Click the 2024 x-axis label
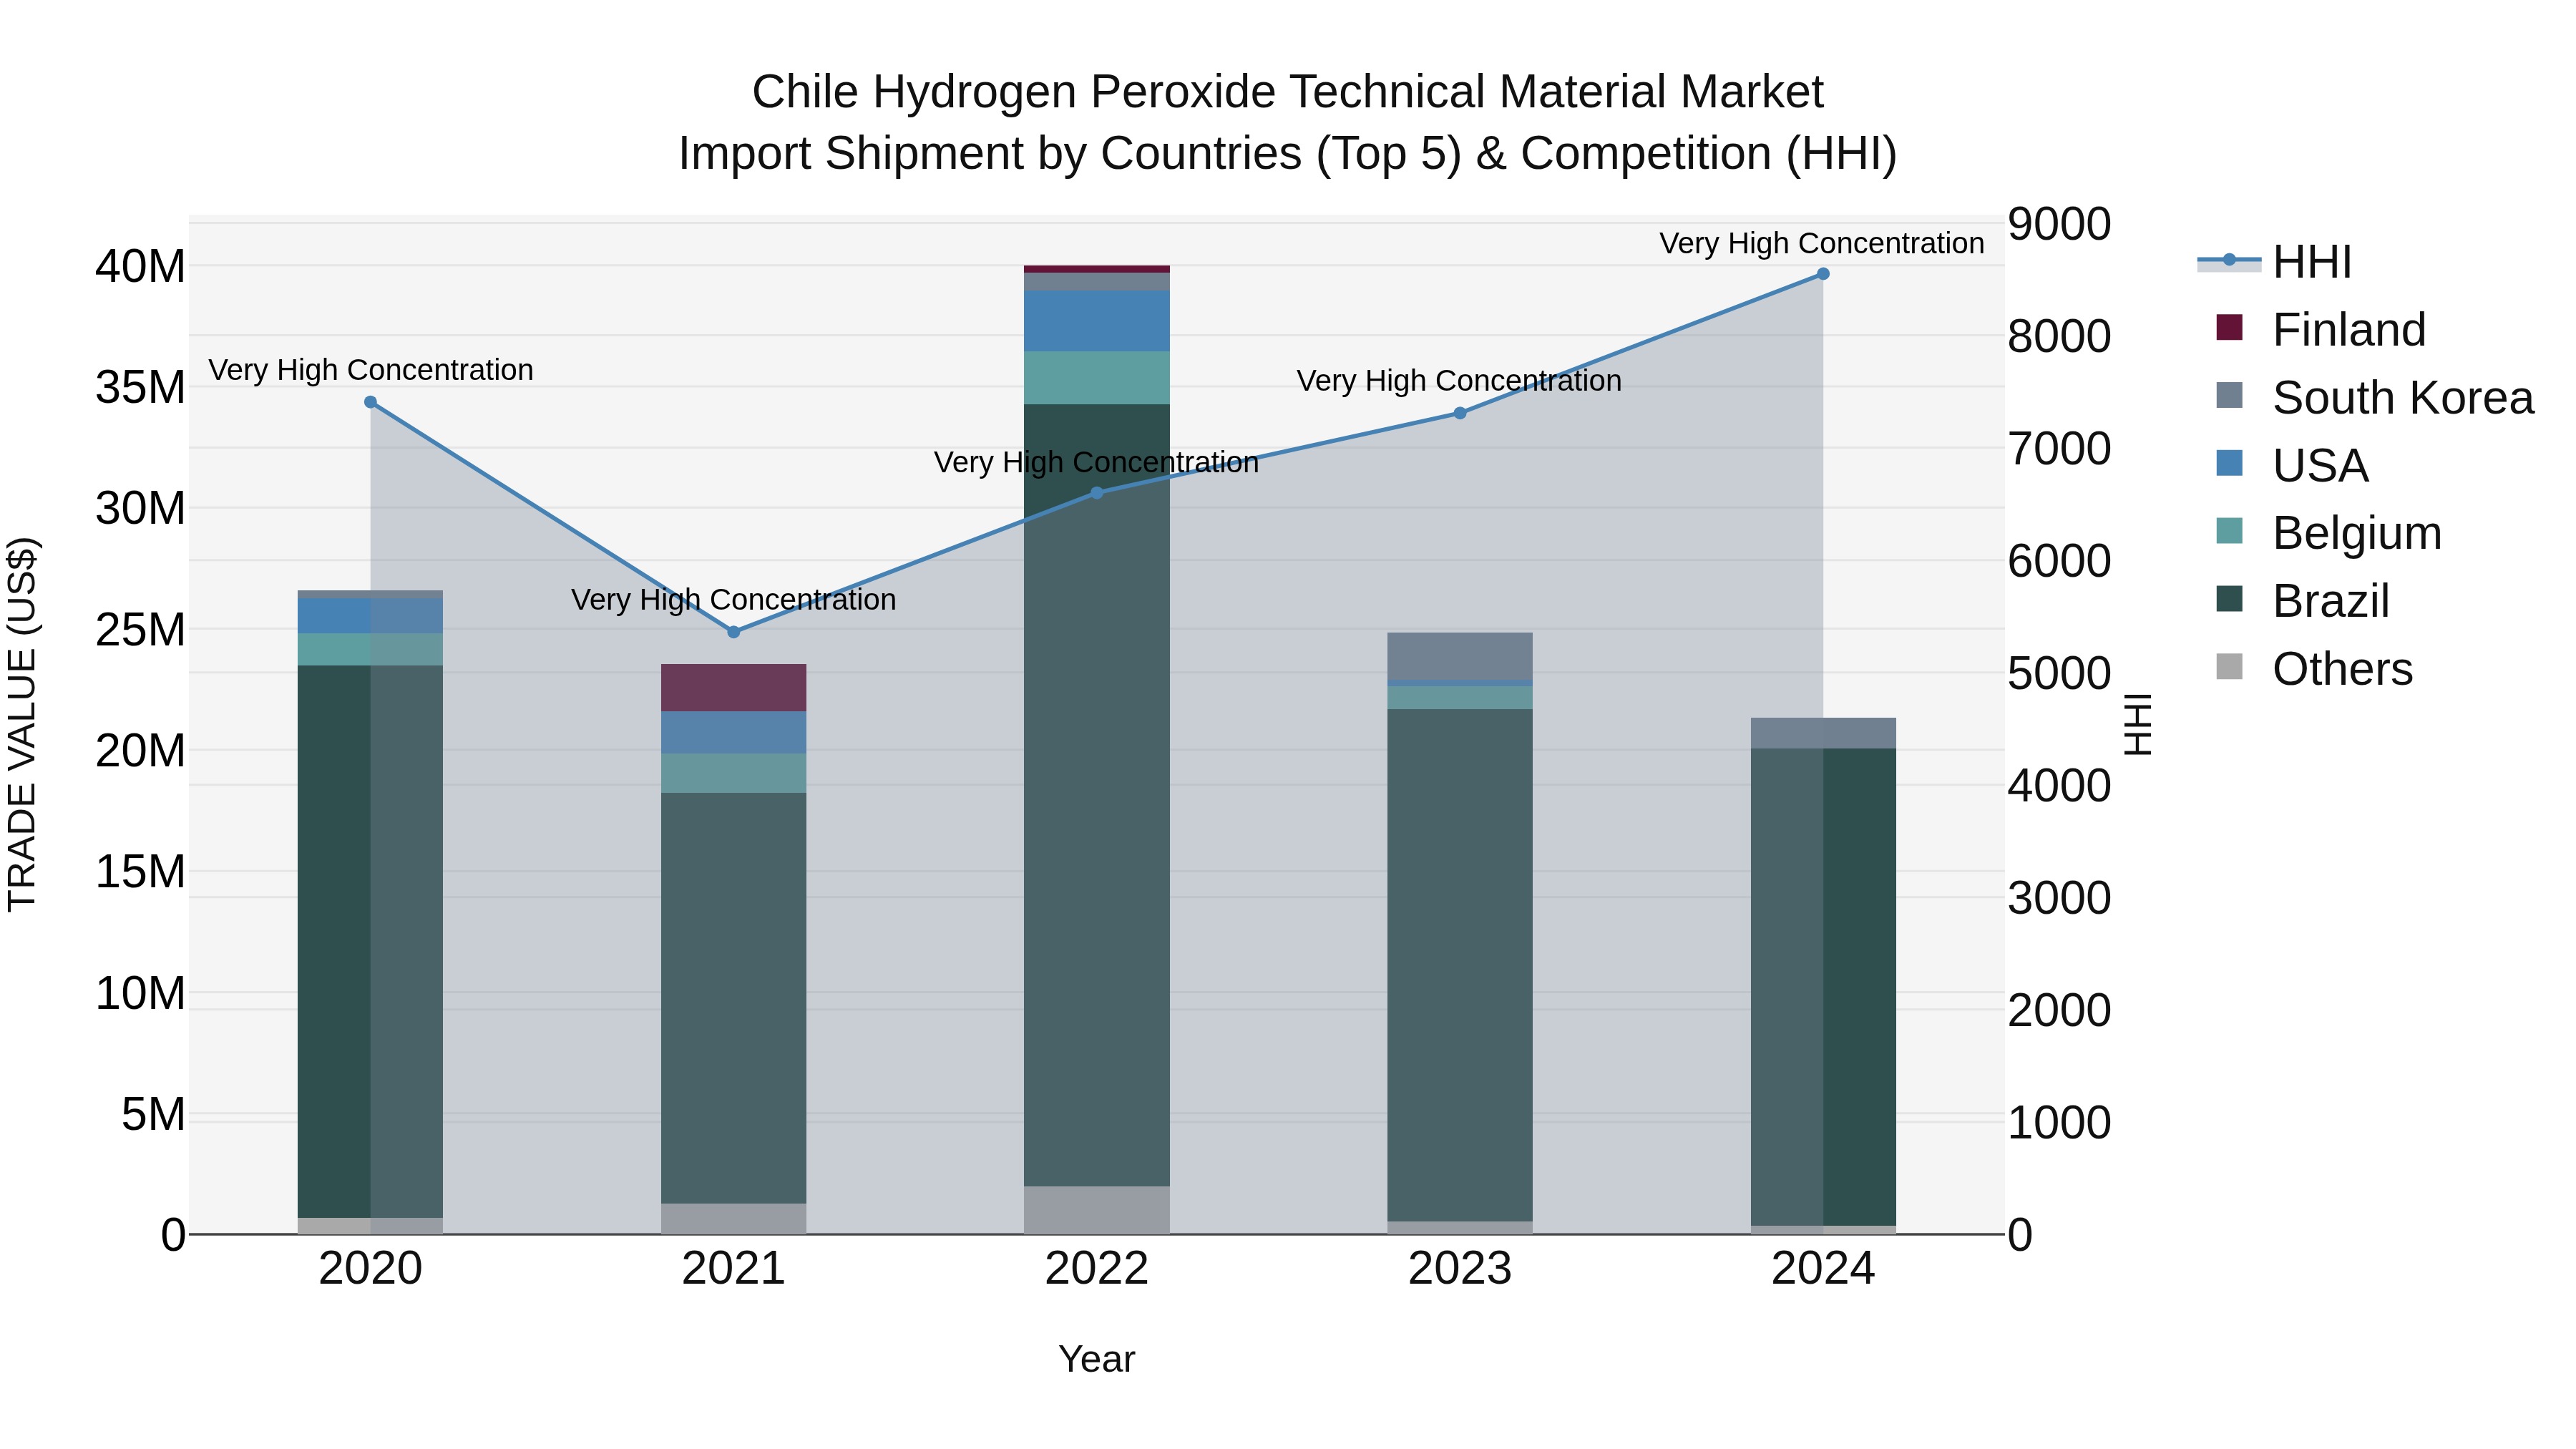 tap(1822, 1269)
